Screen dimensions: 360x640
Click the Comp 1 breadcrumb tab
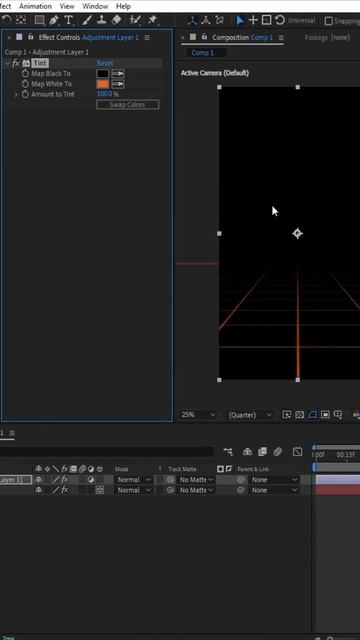pos(203,53)
